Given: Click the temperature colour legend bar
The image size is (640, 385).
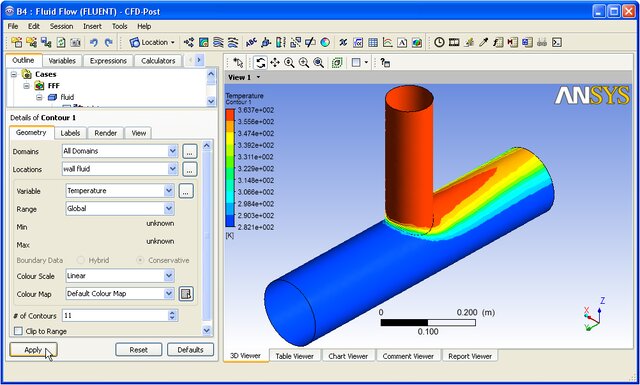Looking at the screenshot, I should (230, 168).
